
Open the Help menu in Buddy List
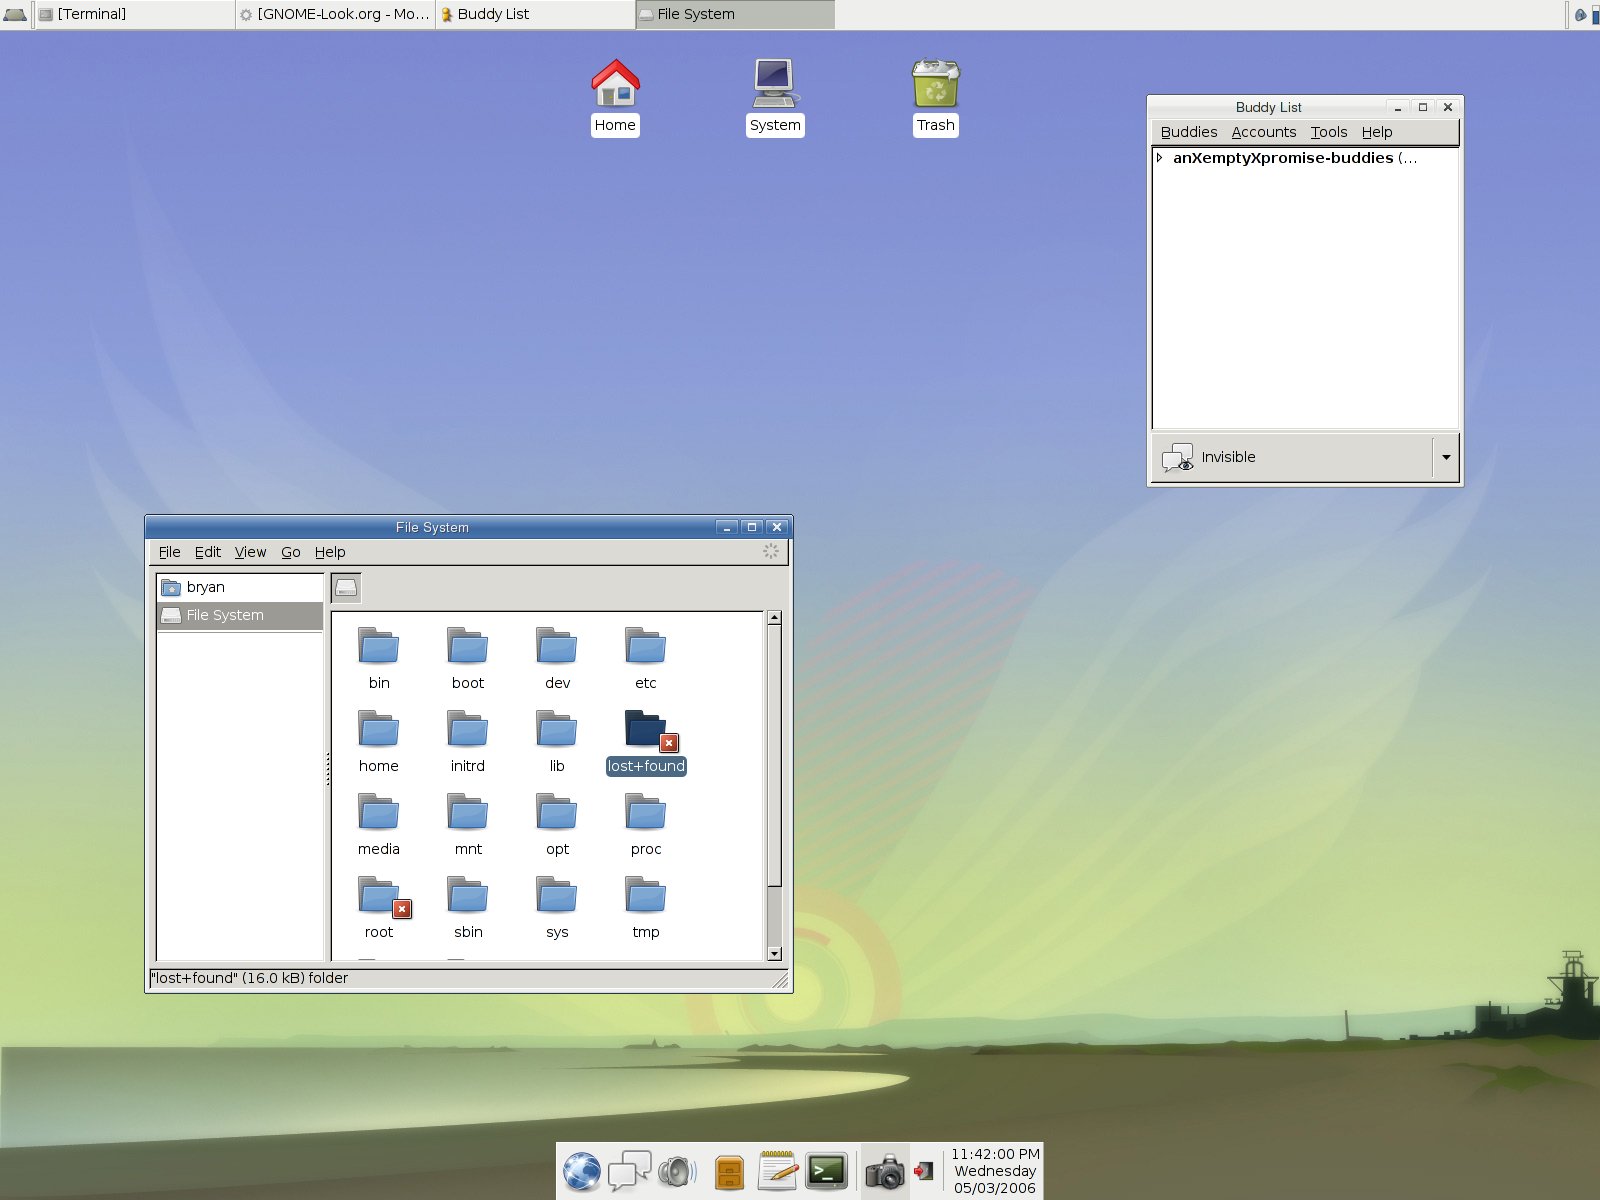[x=1377, y=132]
